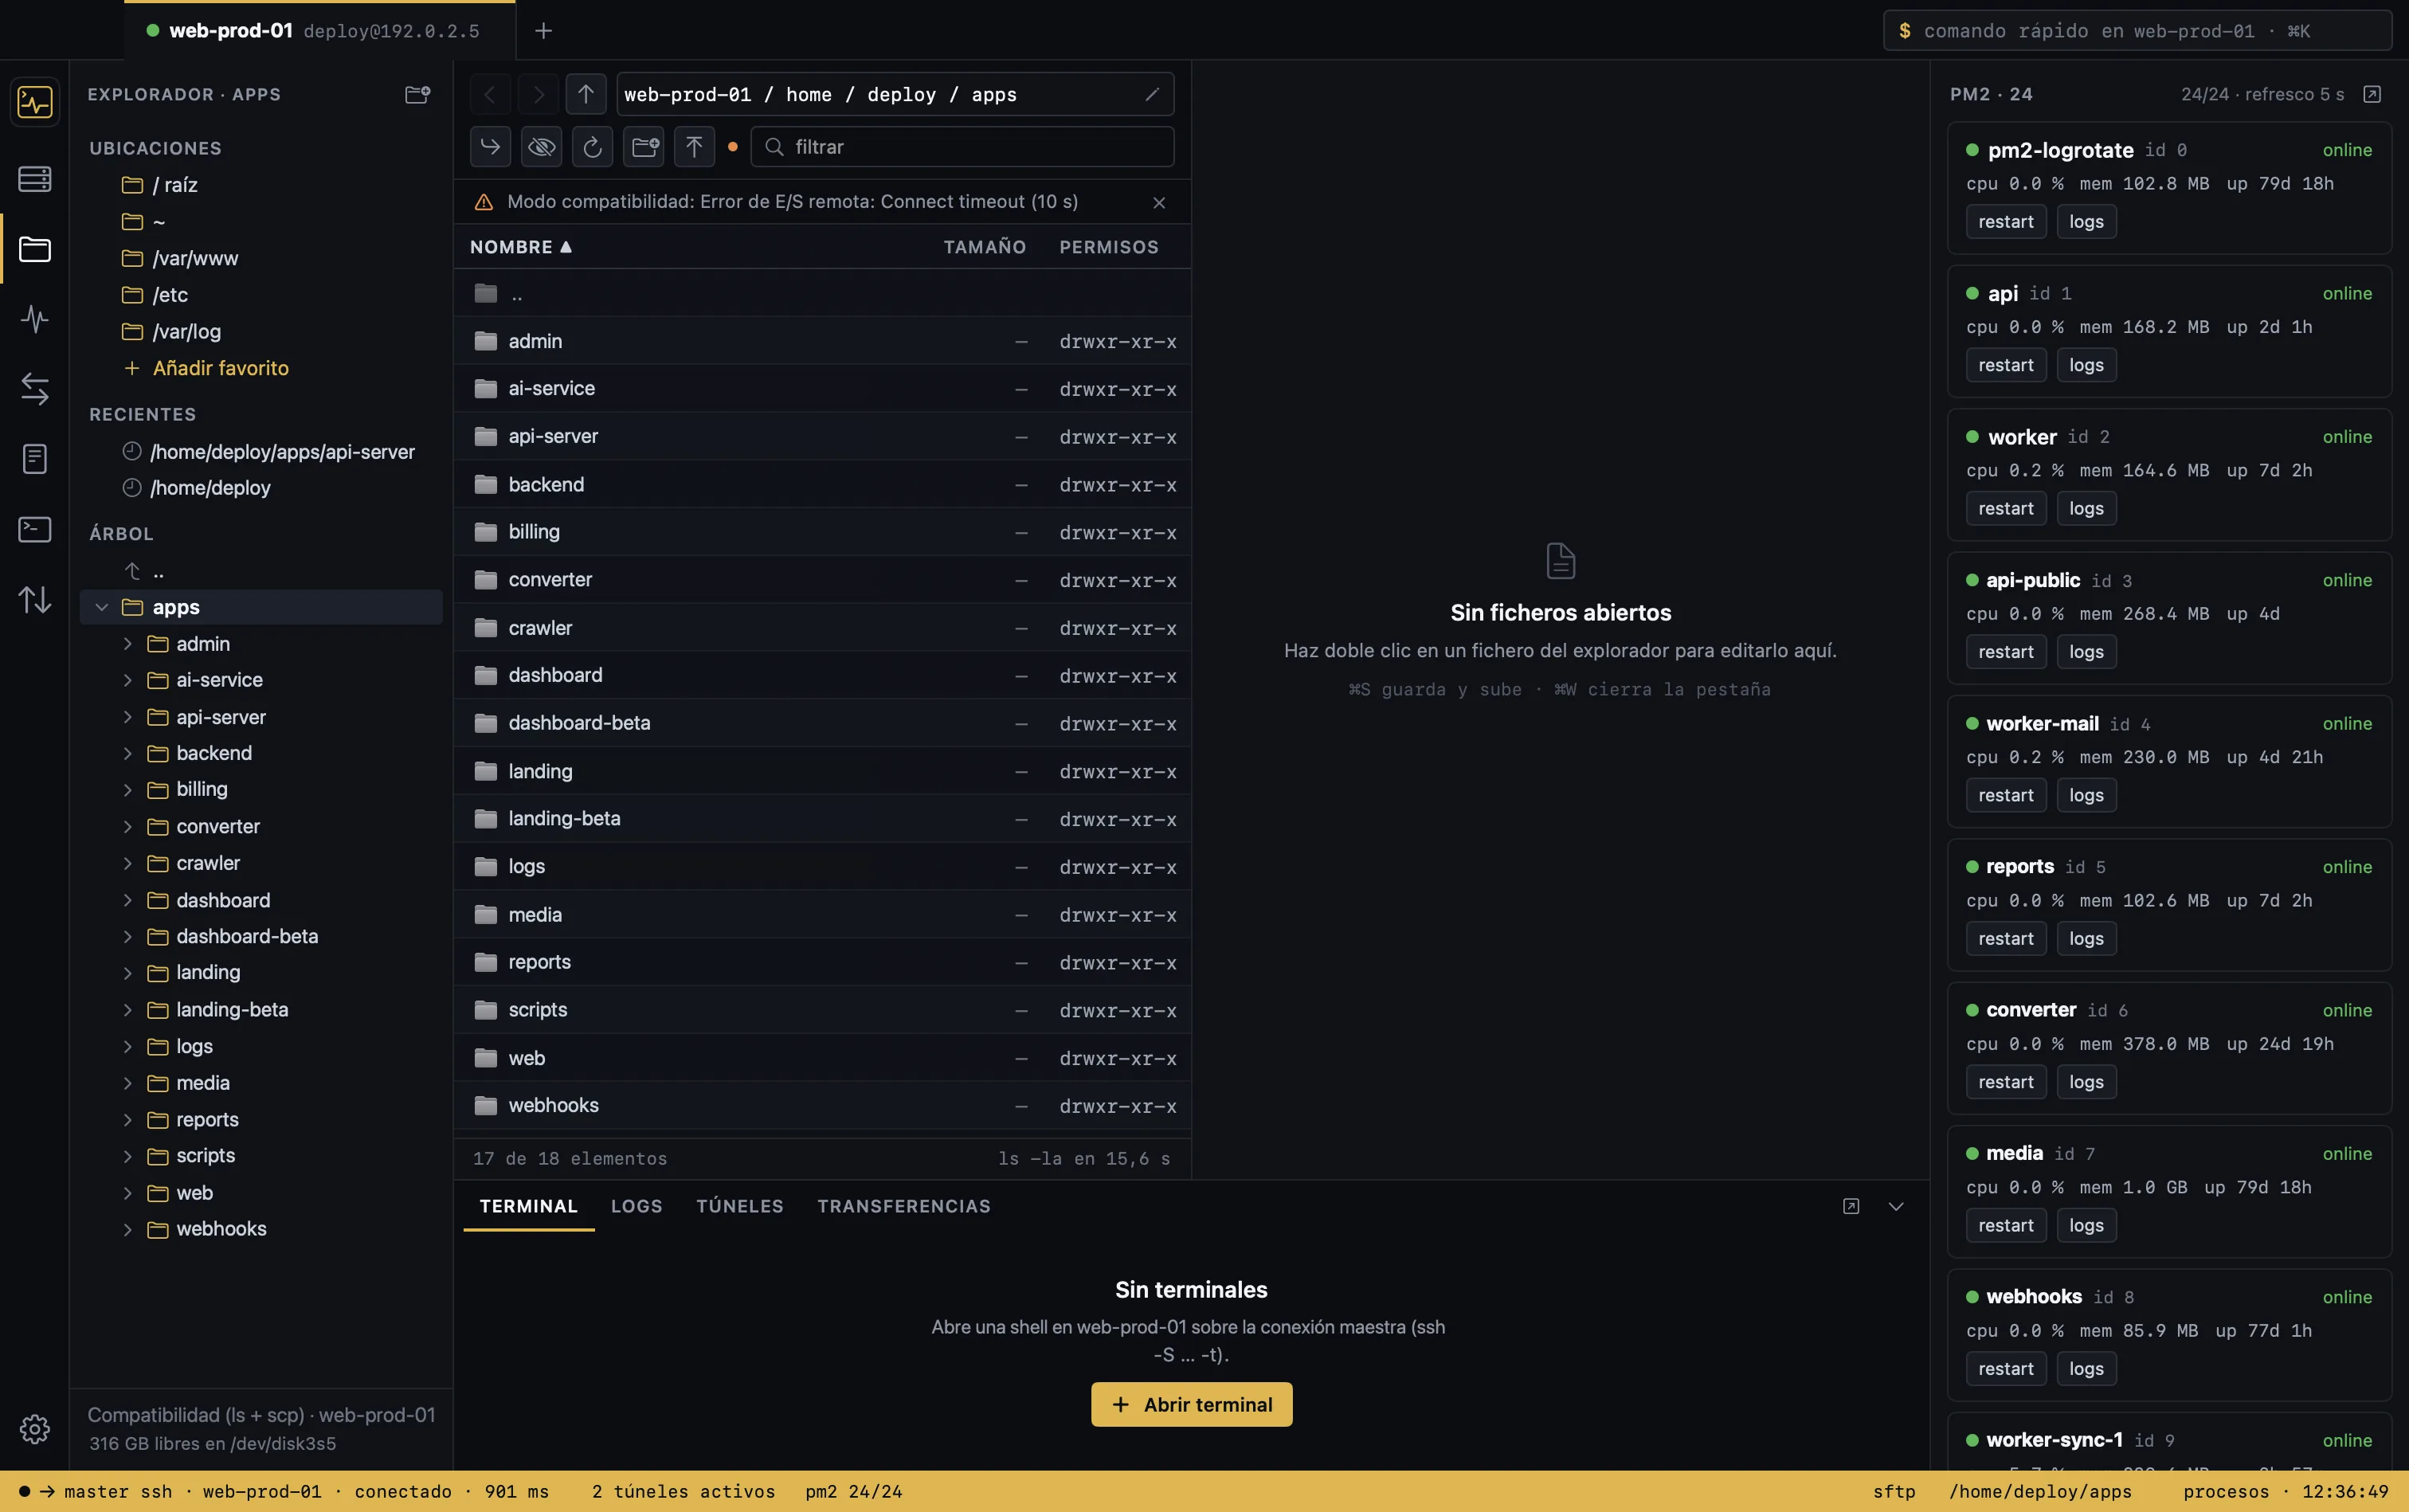Create new folder from file toolbar
The image size is (2409, 1512).
click(645, 147)
